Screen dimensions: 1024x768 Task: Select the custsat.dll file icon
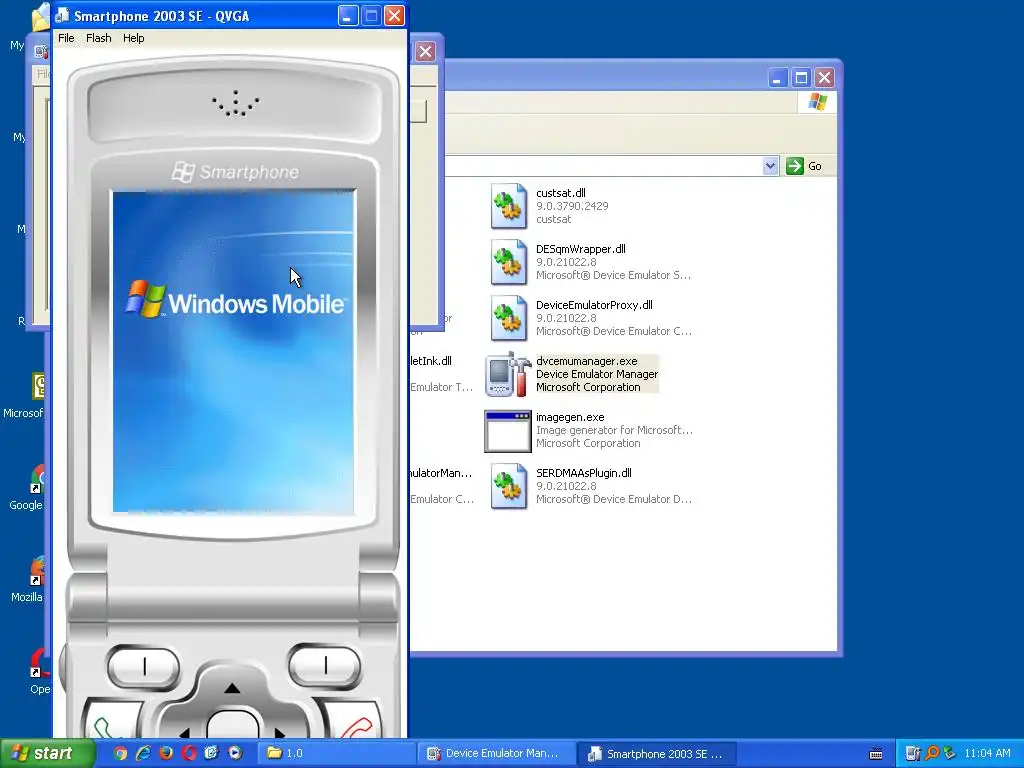[x=509, y=206]
